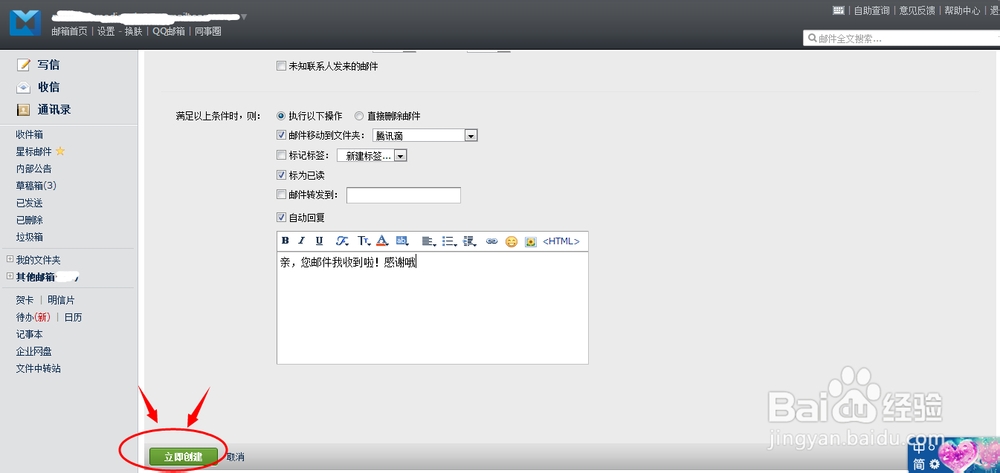
Task: Open 草稿箱(3) folder
Action: [36, 186]
